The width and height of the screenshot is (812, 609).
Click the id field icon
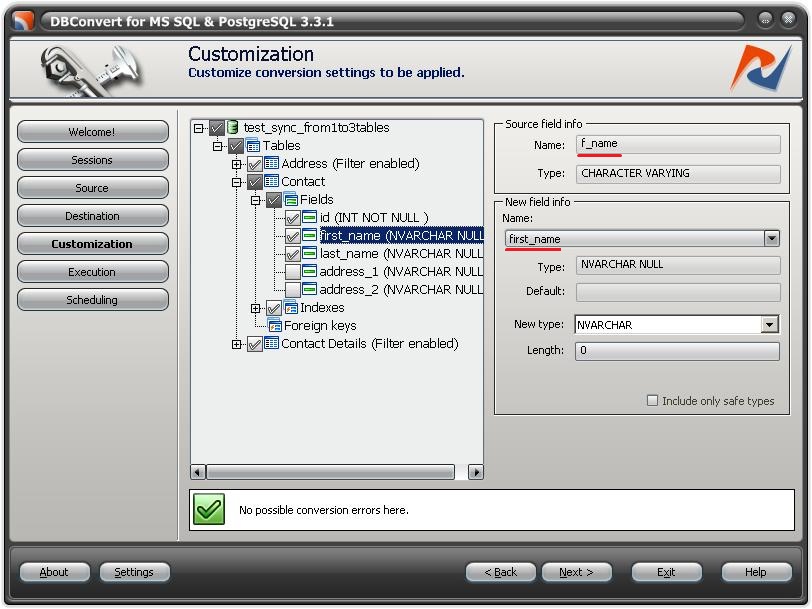[310, 217]
